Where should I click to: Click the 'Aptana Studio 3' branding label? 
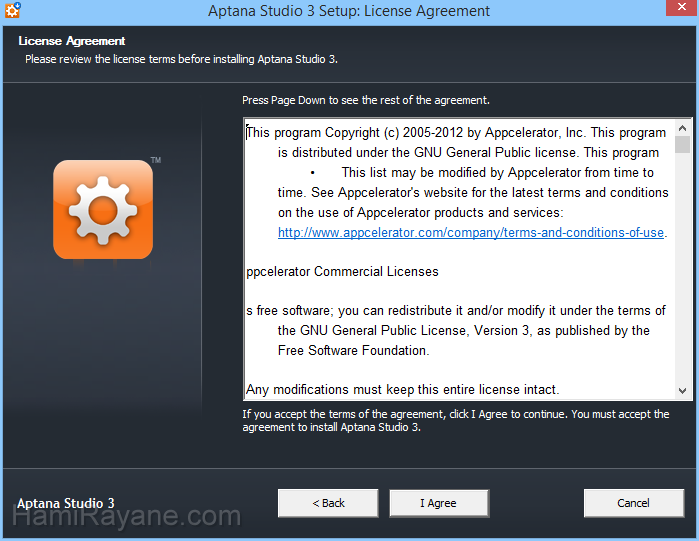66,504
